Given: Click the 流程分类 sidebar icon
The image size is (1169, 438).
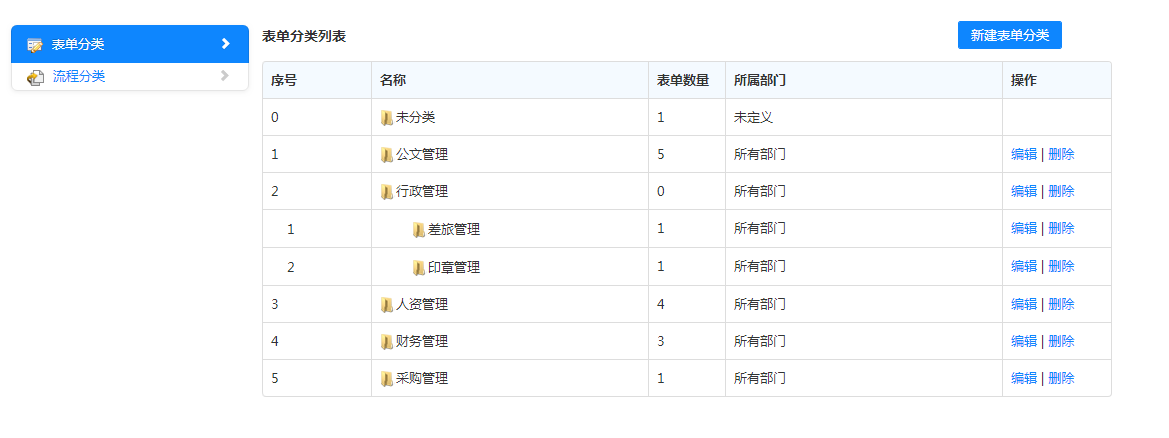Looking at the screenshot, I should pyautogui.click(x=35, y=77).
